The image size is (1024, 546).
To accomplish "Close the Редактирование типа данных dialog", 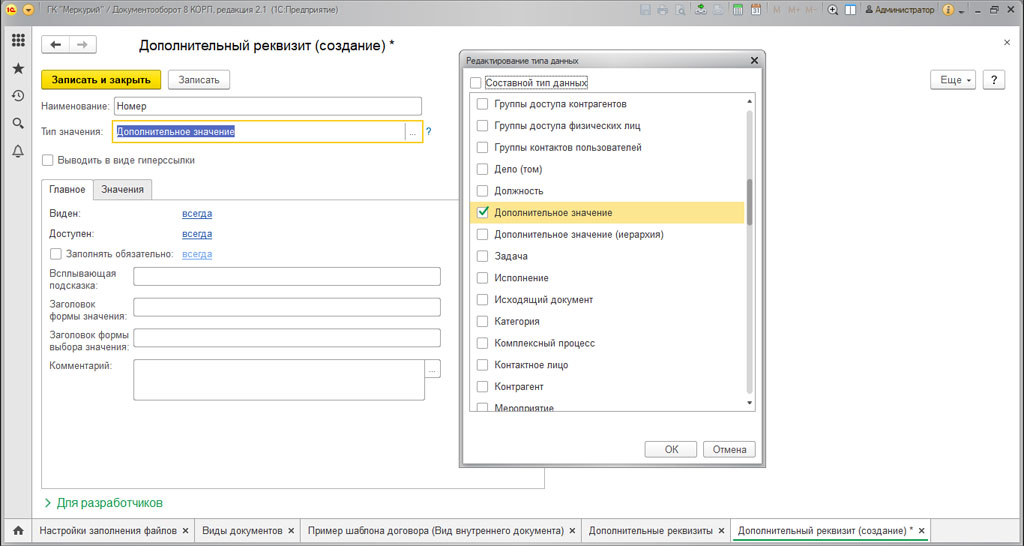I will tap(754, 60).
